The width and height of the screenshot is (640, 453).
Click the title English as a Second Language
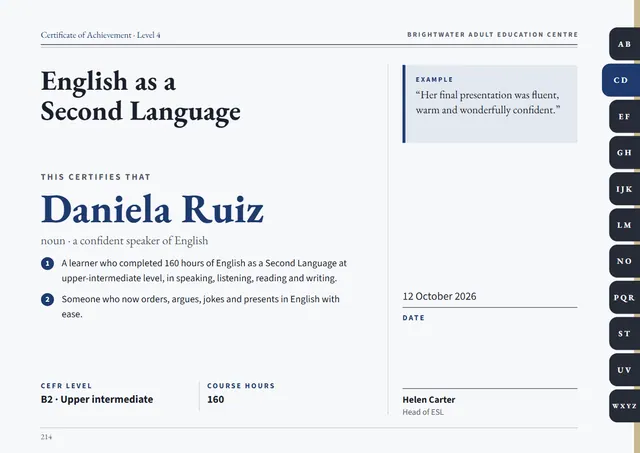[141, 96]
